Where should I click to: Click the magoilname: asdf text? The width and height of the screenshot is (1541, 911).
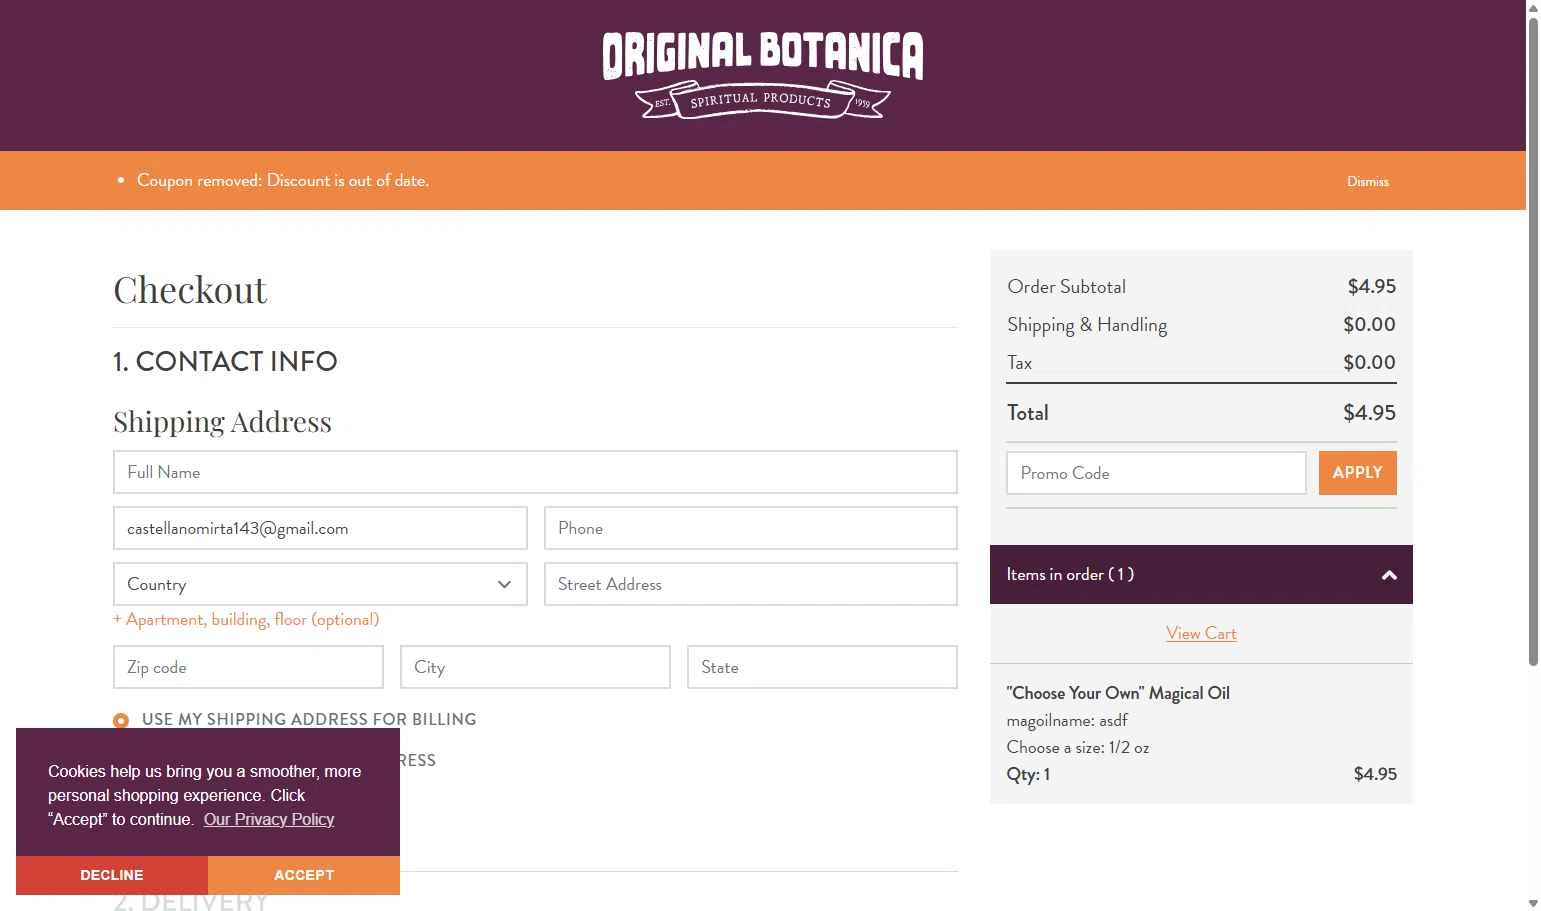click(x=1067, y=720)
